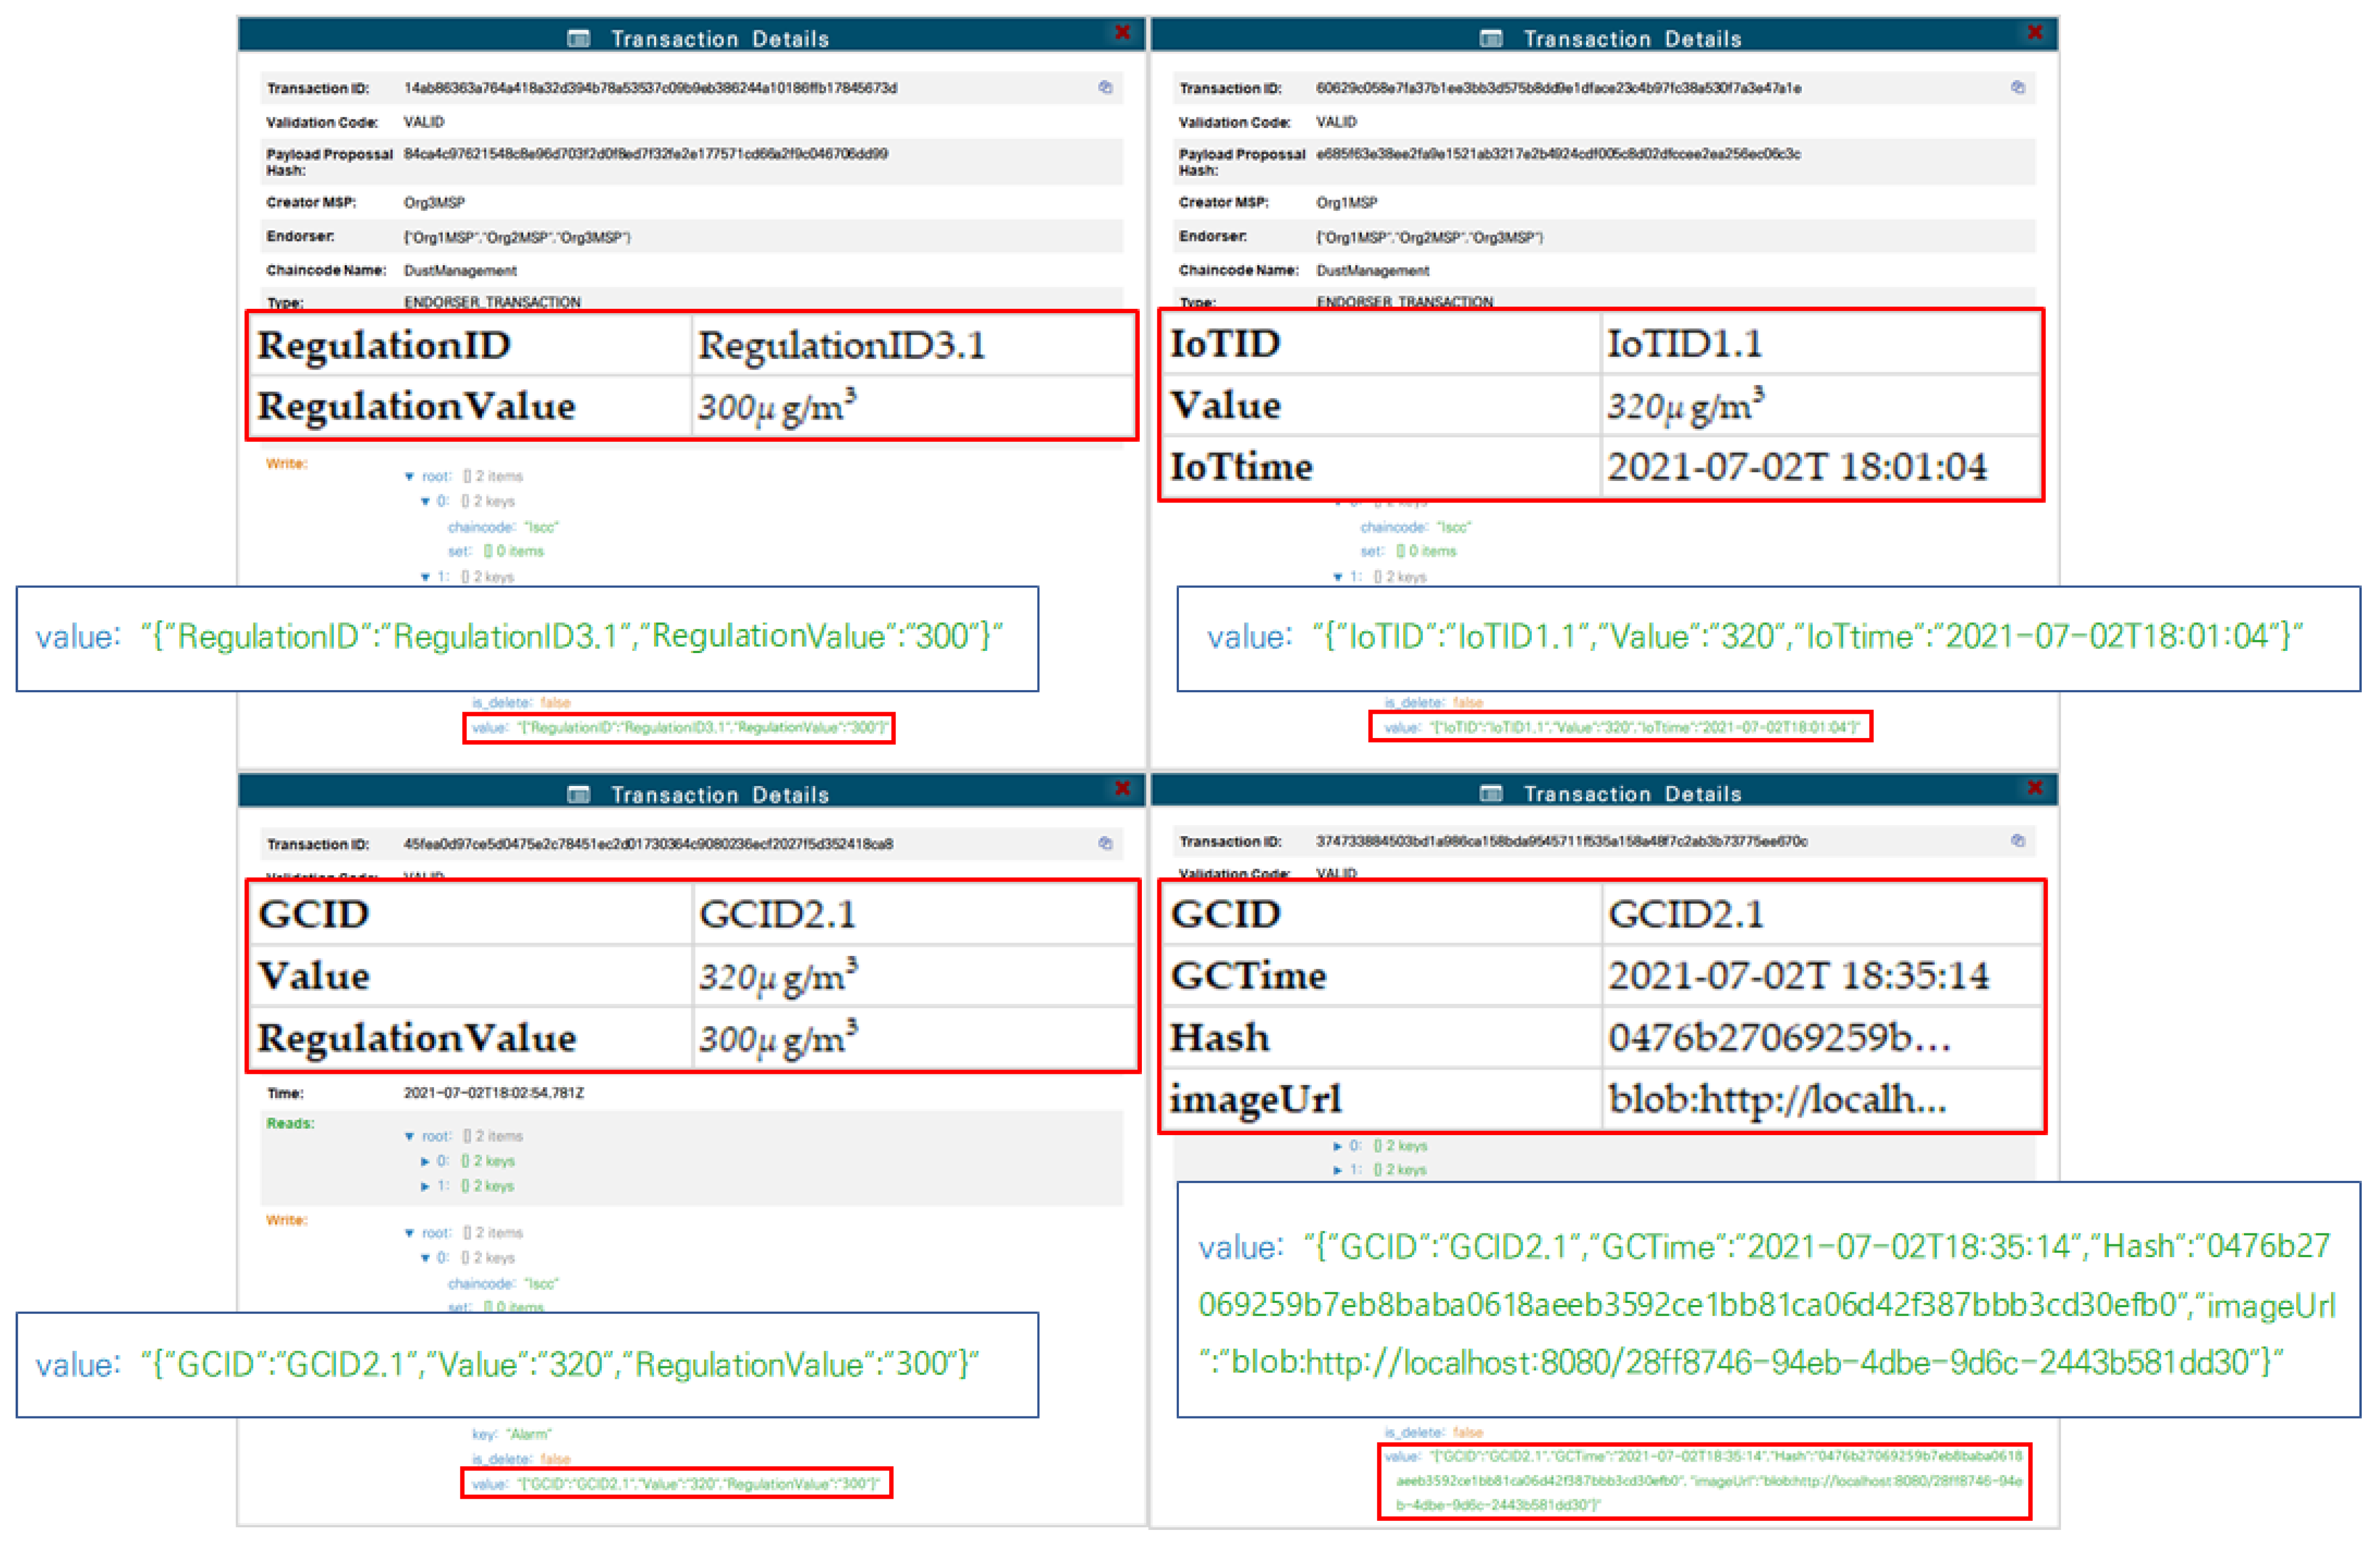Viewport: 2380px width, 1545px height.
Task: Expand collapsed '1:' node under Reads
Action: coord(425,1186)
